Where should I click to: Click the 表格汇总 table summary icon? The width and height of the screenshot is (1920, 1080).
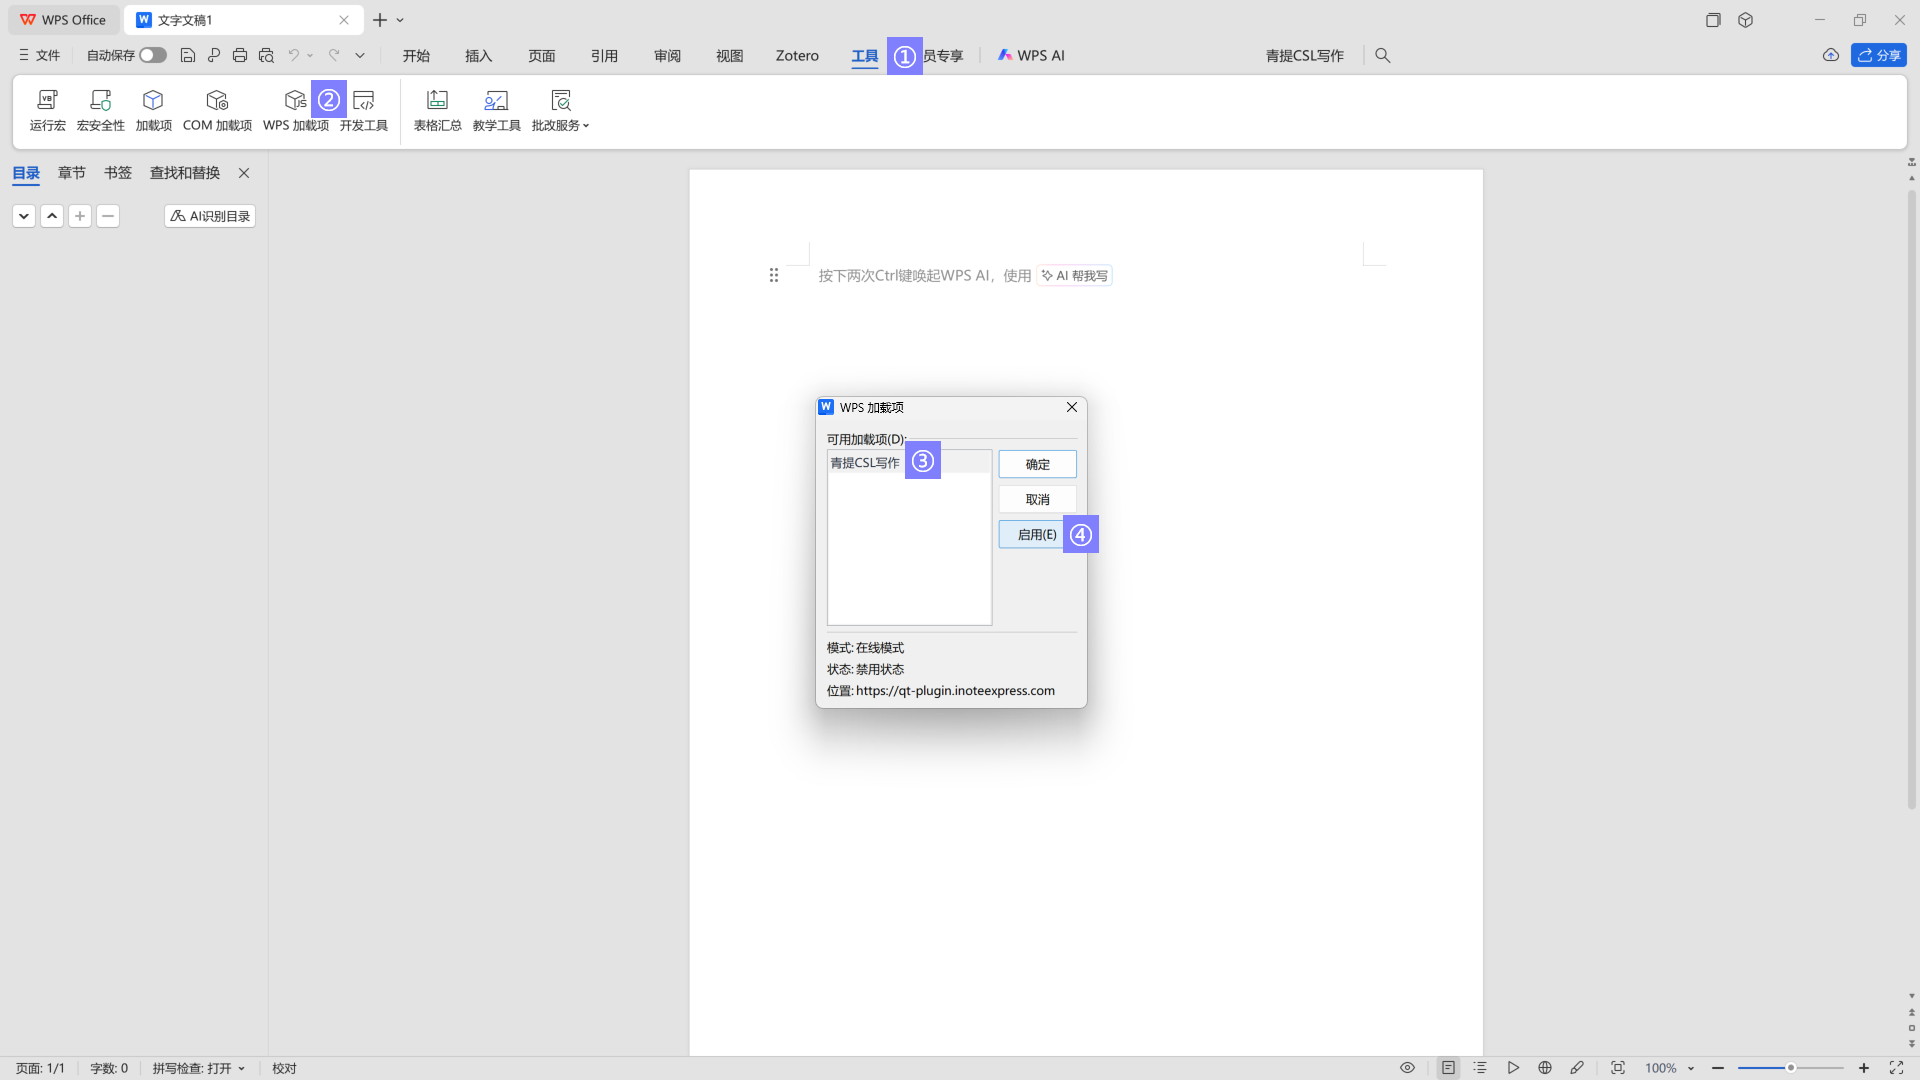437,109
